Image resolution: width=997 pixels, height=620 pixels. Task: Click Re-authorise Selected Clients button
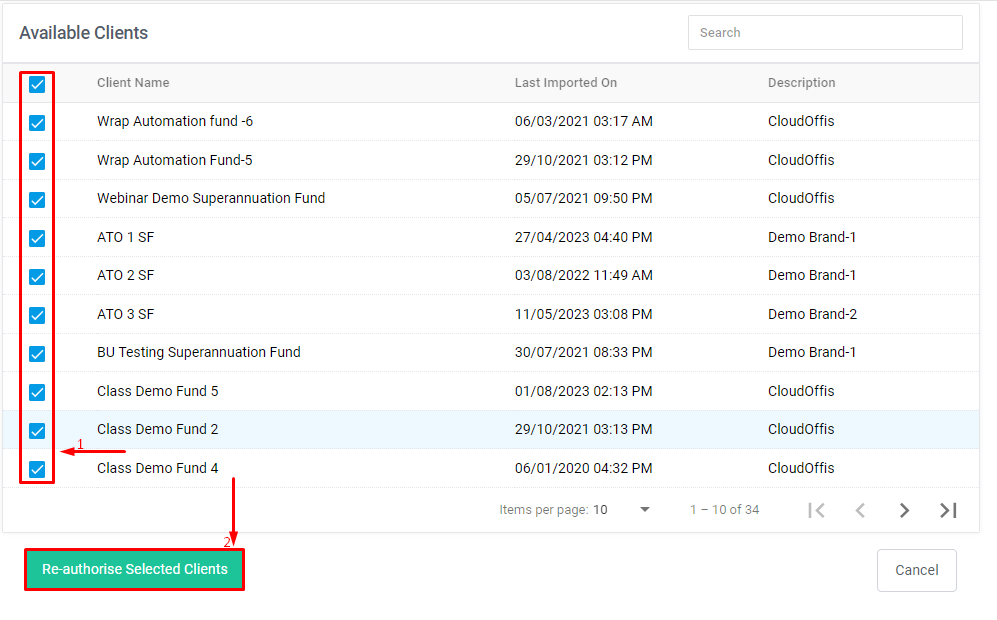134,569
